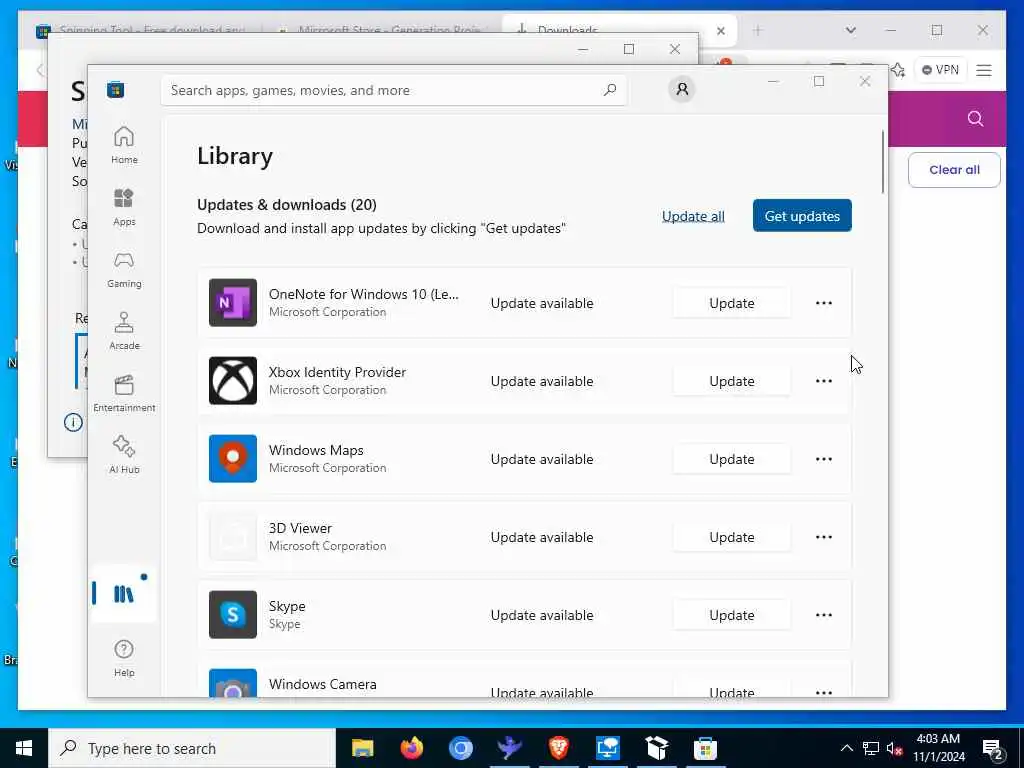Open the notification center icon
Viewport: 1024px width, 768px height.
click(992, 749)
